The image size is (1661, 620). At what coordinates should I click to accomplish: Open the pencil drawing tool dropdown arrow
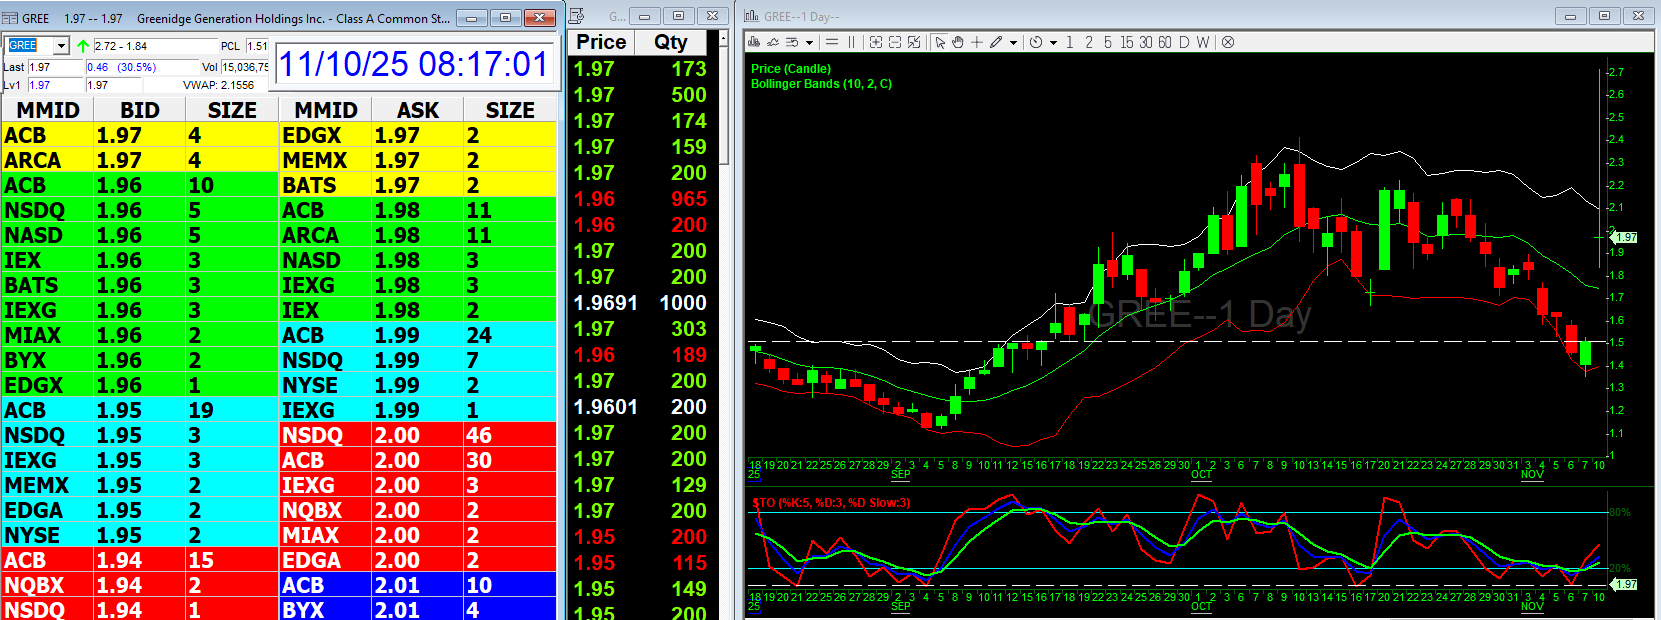point(1013,43)
